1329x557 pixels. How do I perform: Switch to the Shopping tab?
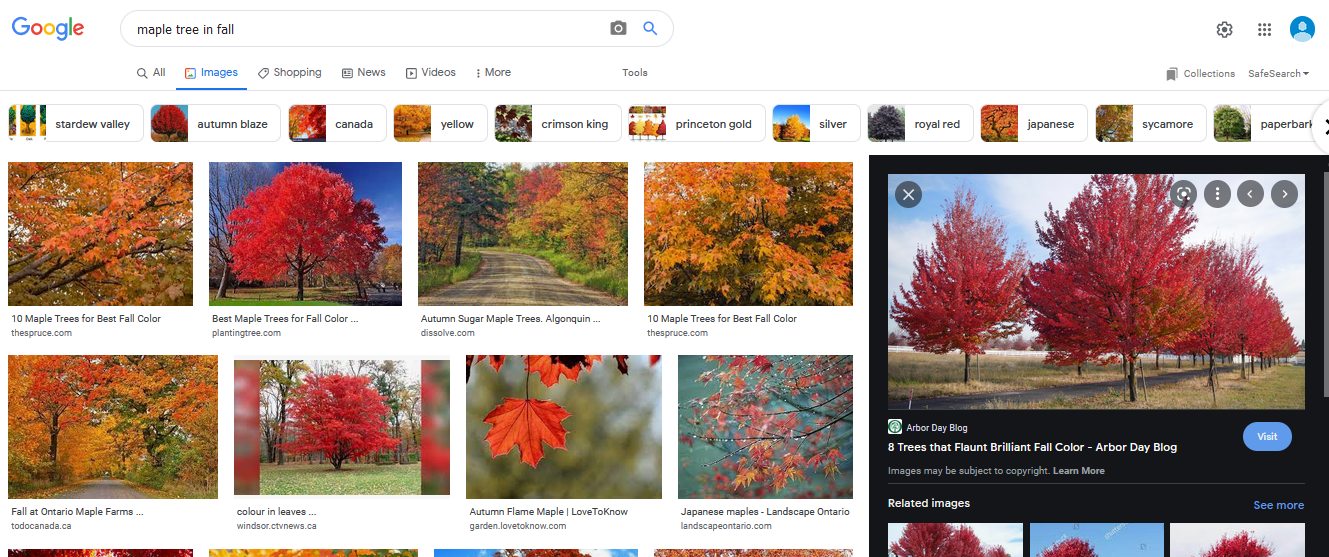[289, 72]
